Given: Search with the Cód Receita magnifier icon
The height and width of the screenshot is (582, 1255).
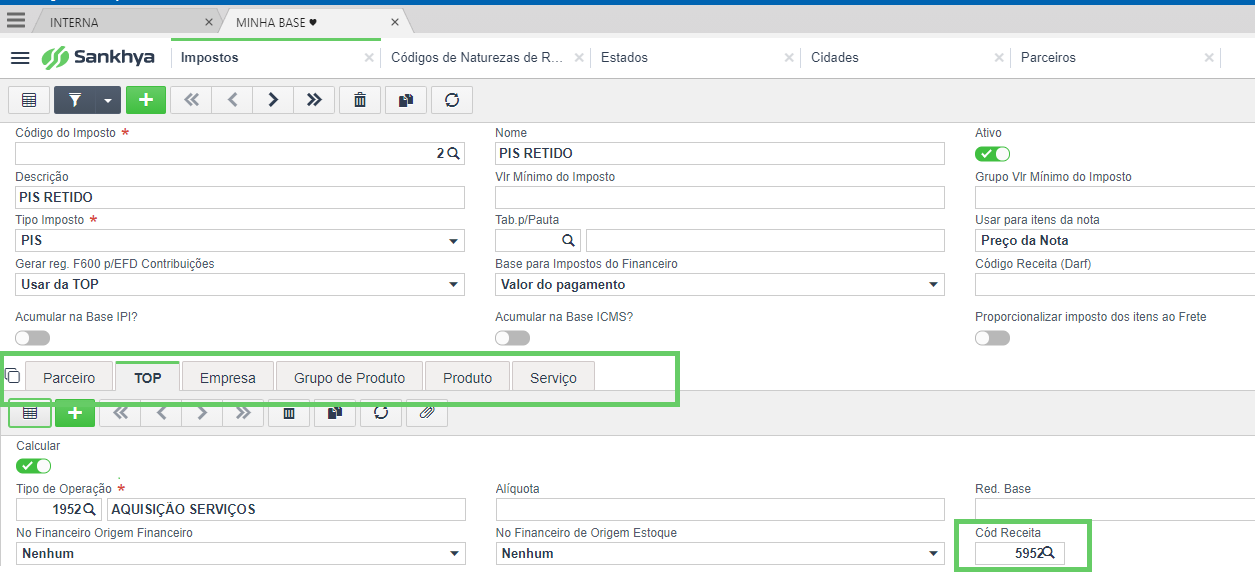Looking at the screenshot, I should pos(1049,552).
